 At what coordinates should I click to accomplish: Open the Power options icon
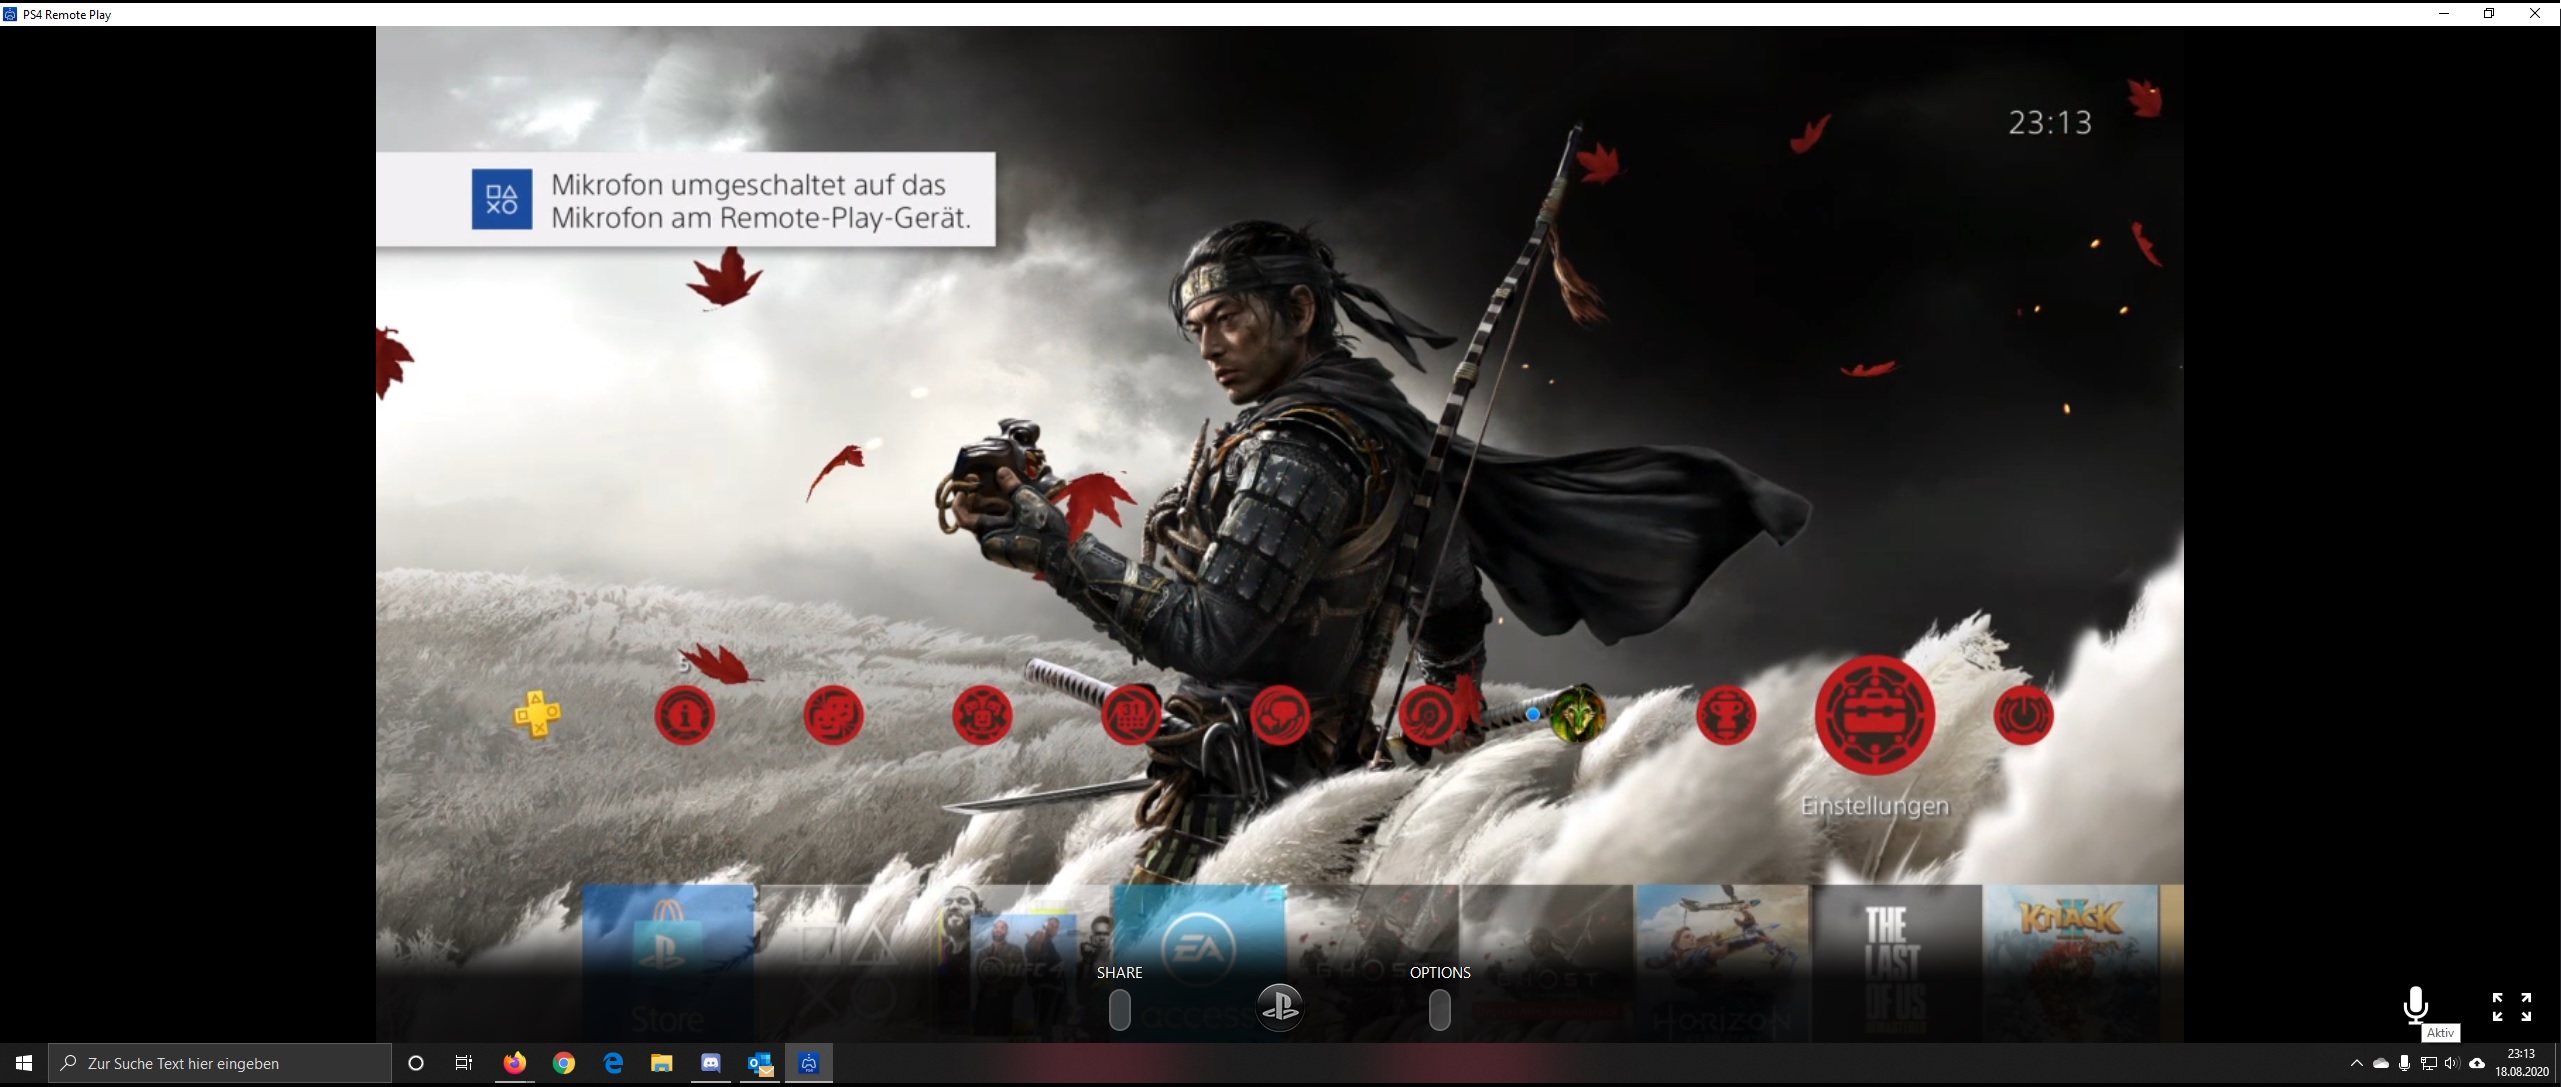click(2023, 715)
